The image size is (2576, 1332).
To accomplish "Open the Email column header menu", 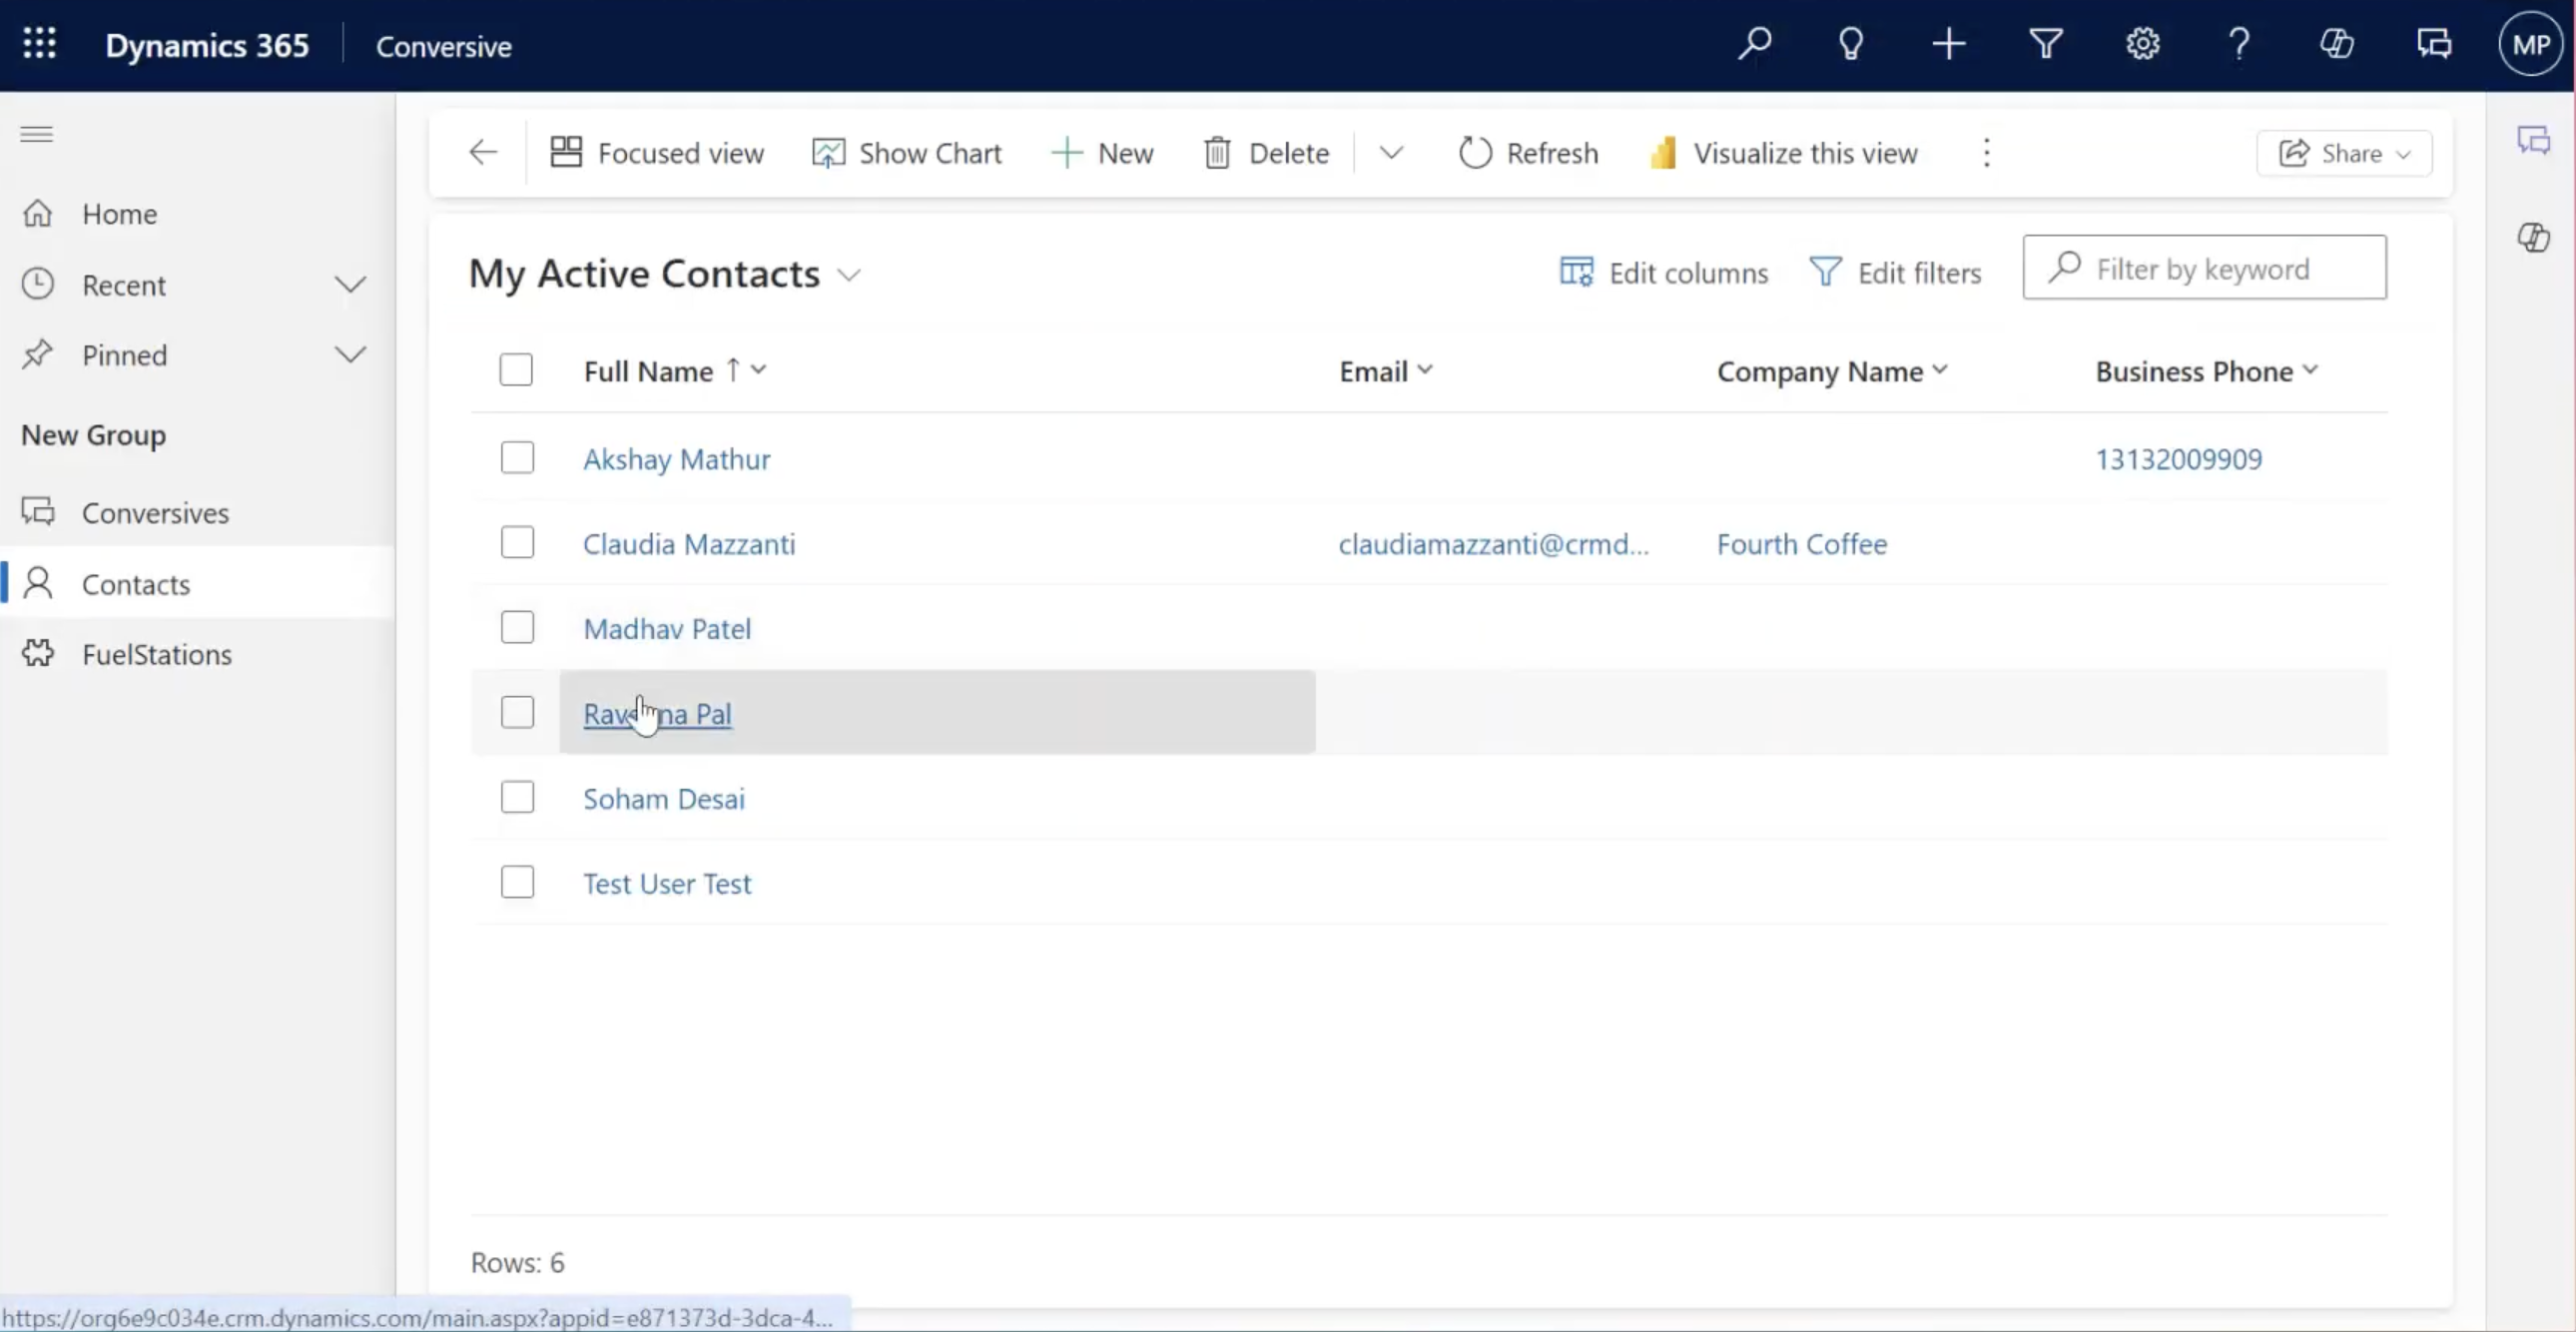I will click(1386, 371).
